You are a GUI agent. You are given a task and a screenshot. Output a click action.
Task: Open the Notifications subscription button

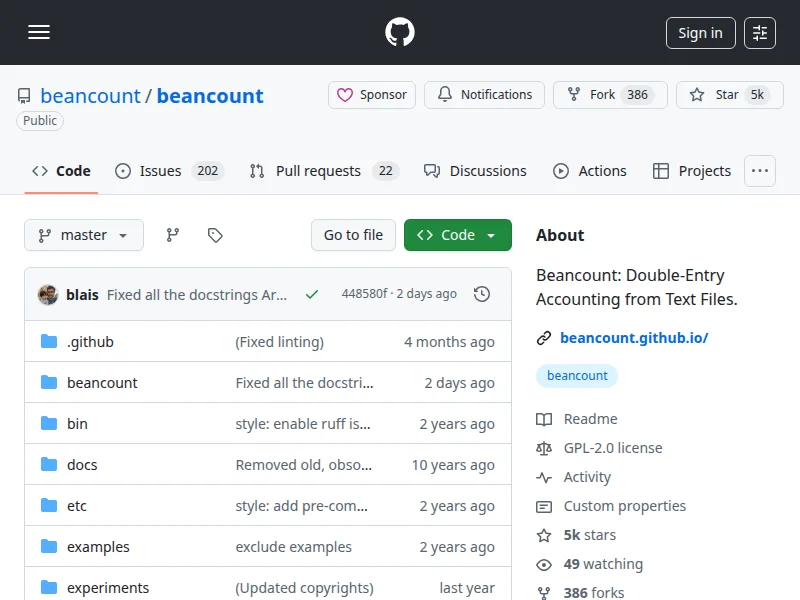tap(484, 95)
